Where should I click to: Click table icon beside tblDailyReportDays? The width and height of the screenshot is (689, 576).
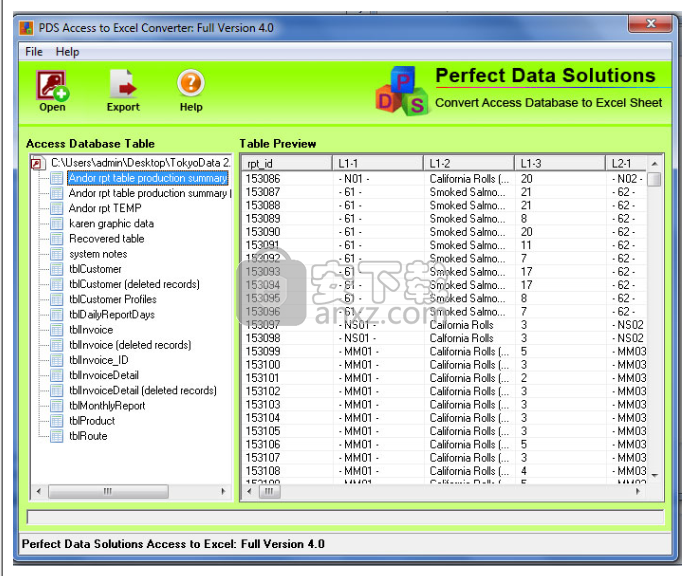point(57,315)
